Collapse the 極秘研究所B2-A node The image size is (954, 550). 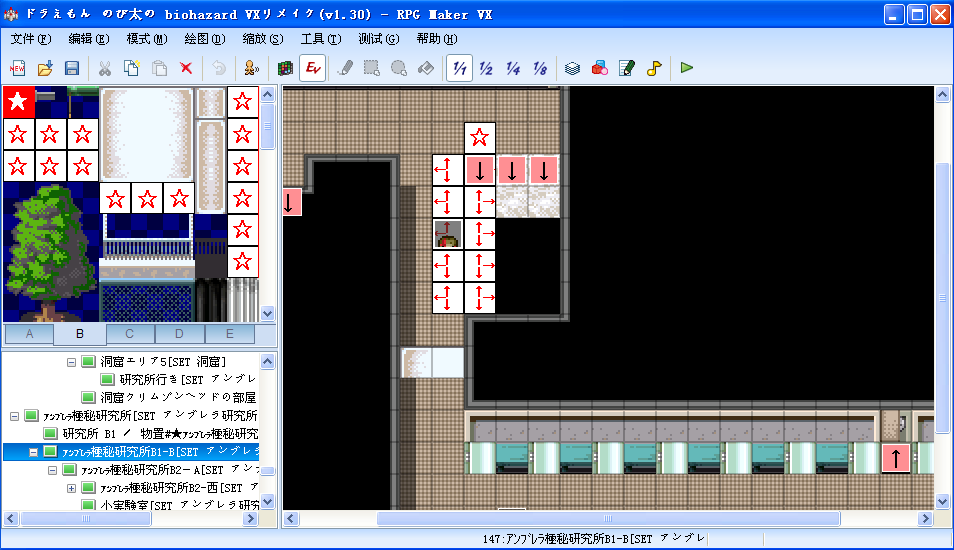(52, 470)
